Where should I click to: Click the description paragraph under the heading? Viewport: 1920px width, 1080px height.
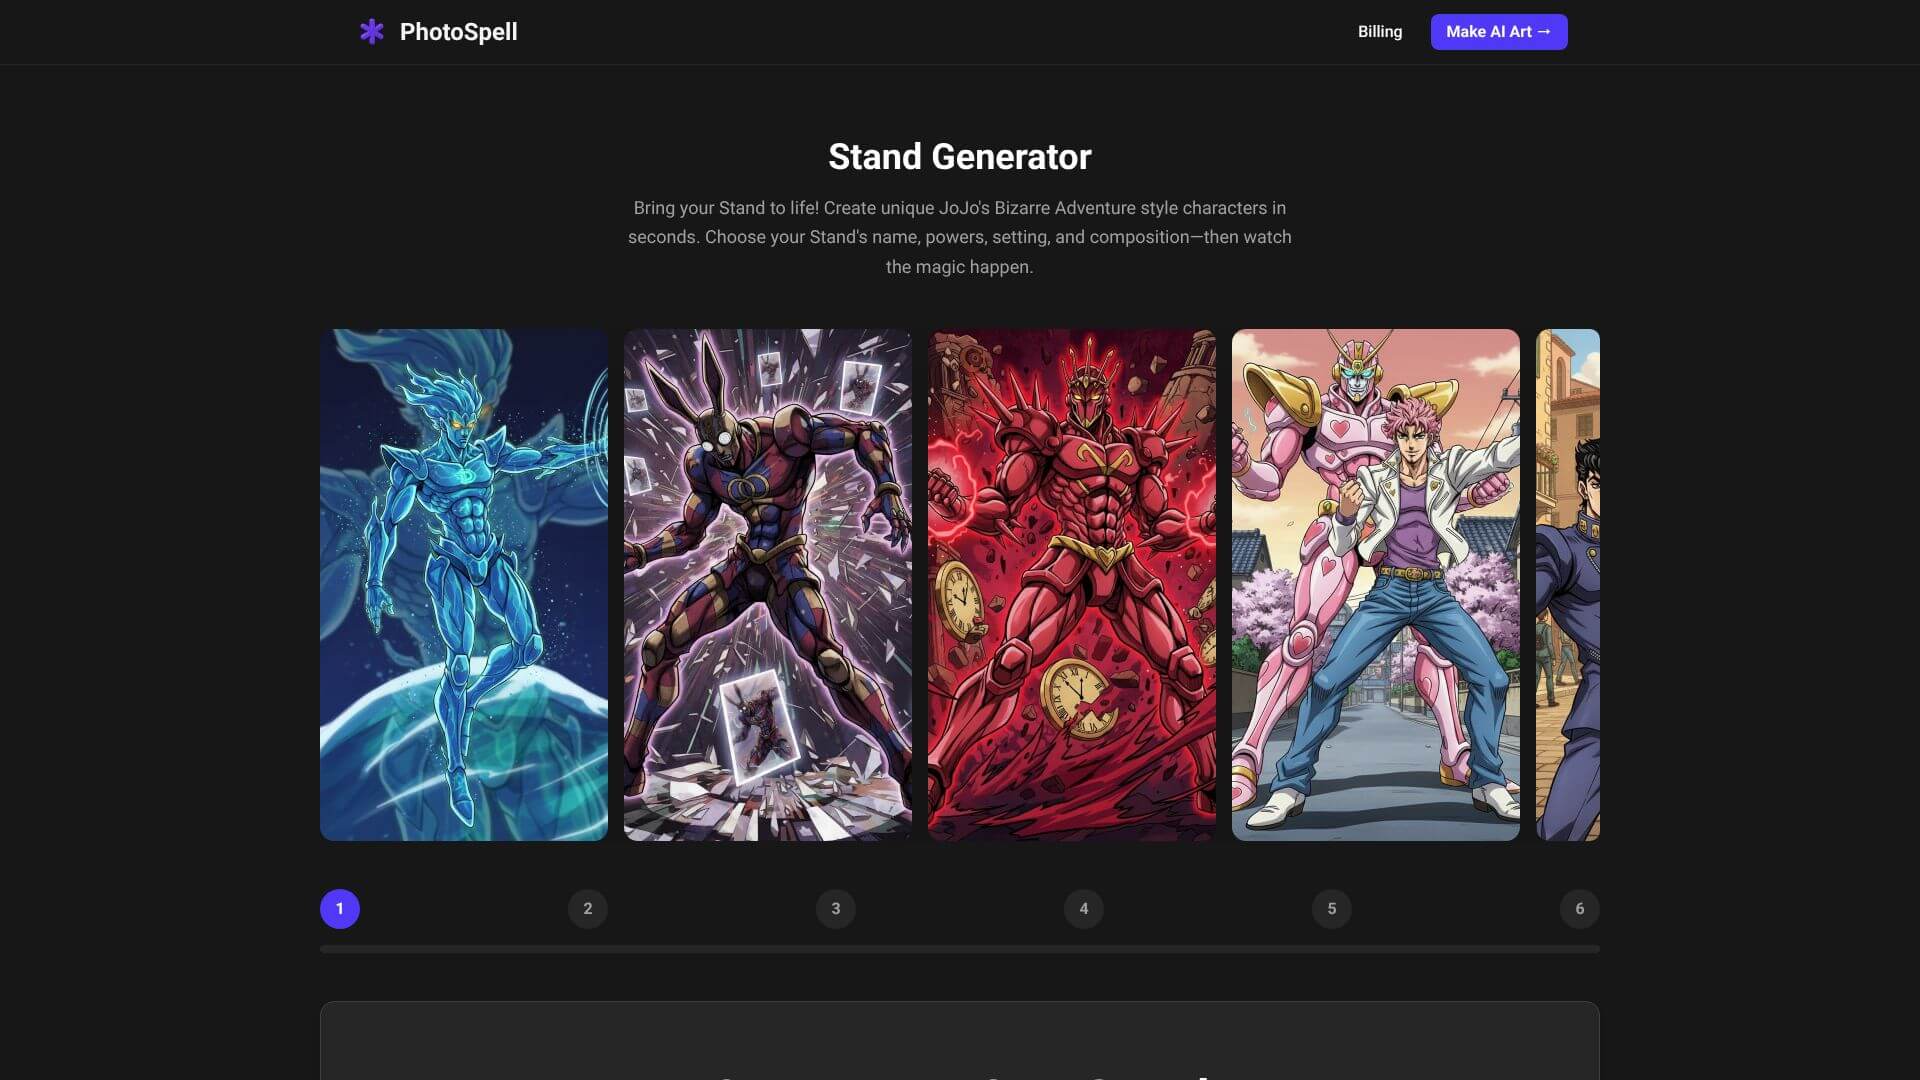tap(959, 237)
